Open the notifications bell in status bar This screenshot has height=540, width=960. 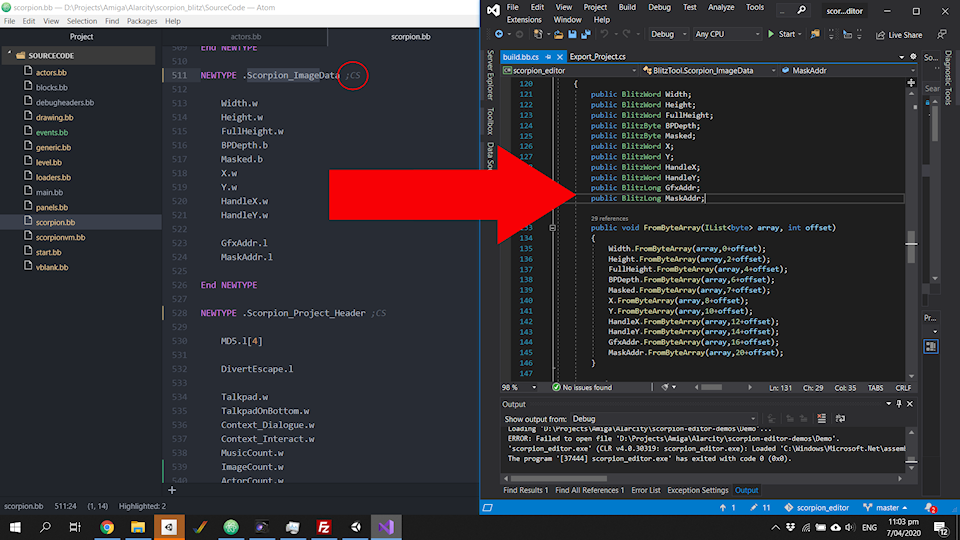(x=929, y=507)
